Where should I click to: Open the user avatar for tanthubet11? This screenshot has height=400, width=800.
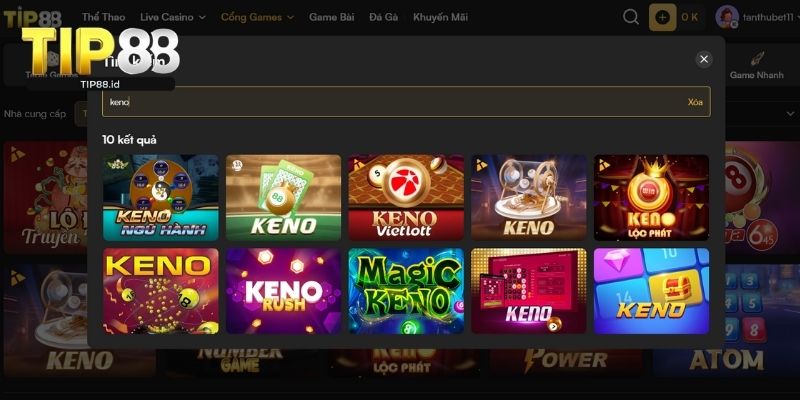pyautogui.click(x=727, y=17)
